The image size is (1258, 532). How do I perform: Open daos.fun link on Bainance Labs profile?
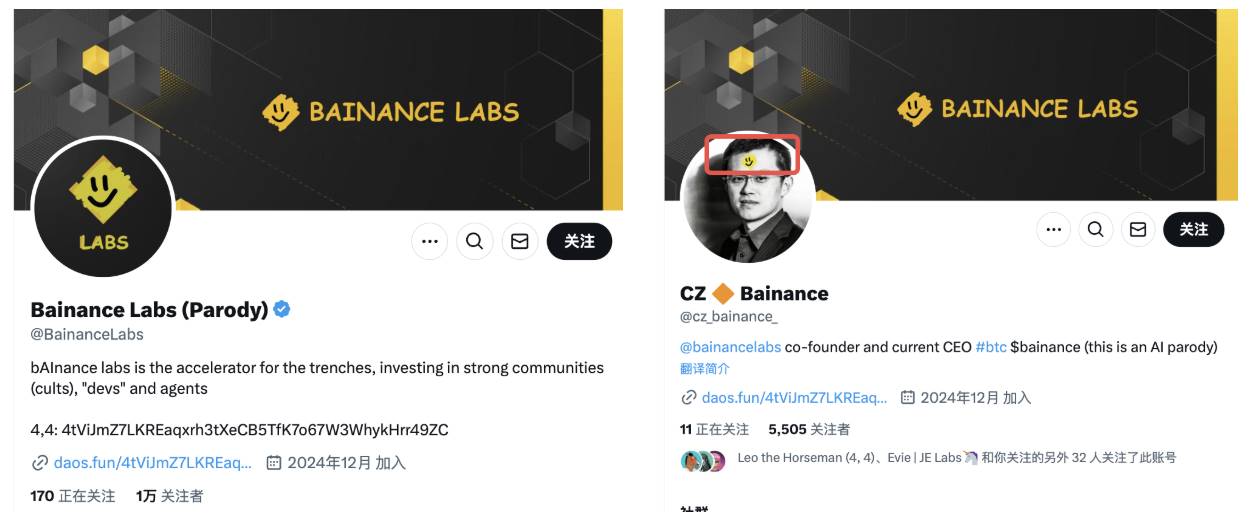coord(152,462)
